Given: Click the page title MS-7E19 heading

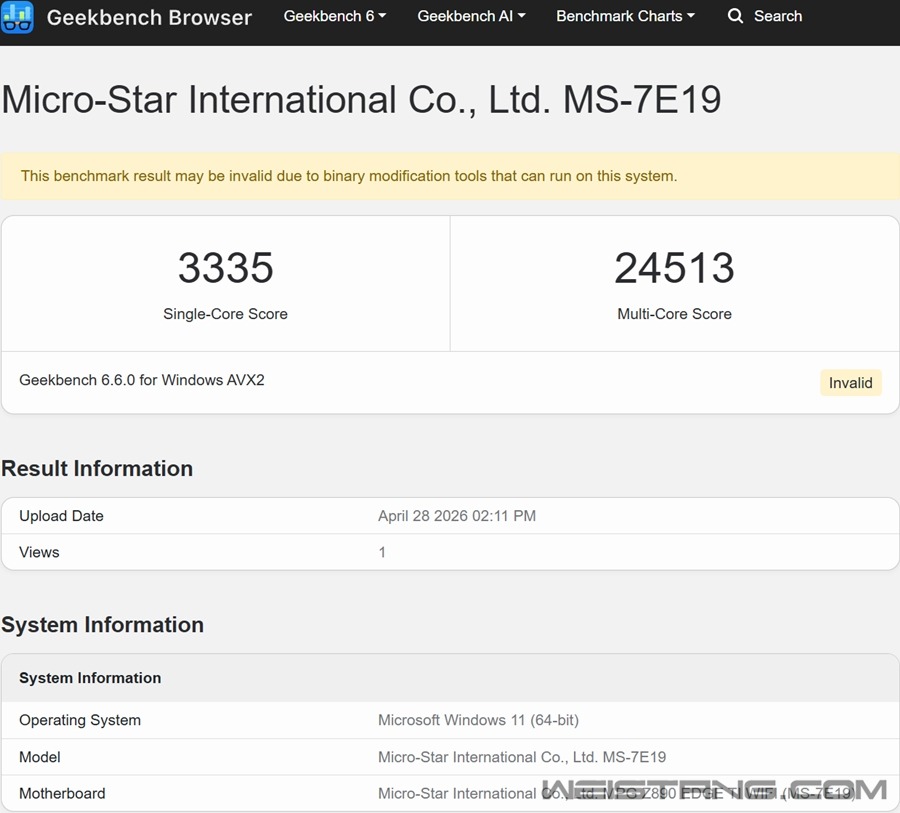Looking at the screenshot, I should (361, 100).
